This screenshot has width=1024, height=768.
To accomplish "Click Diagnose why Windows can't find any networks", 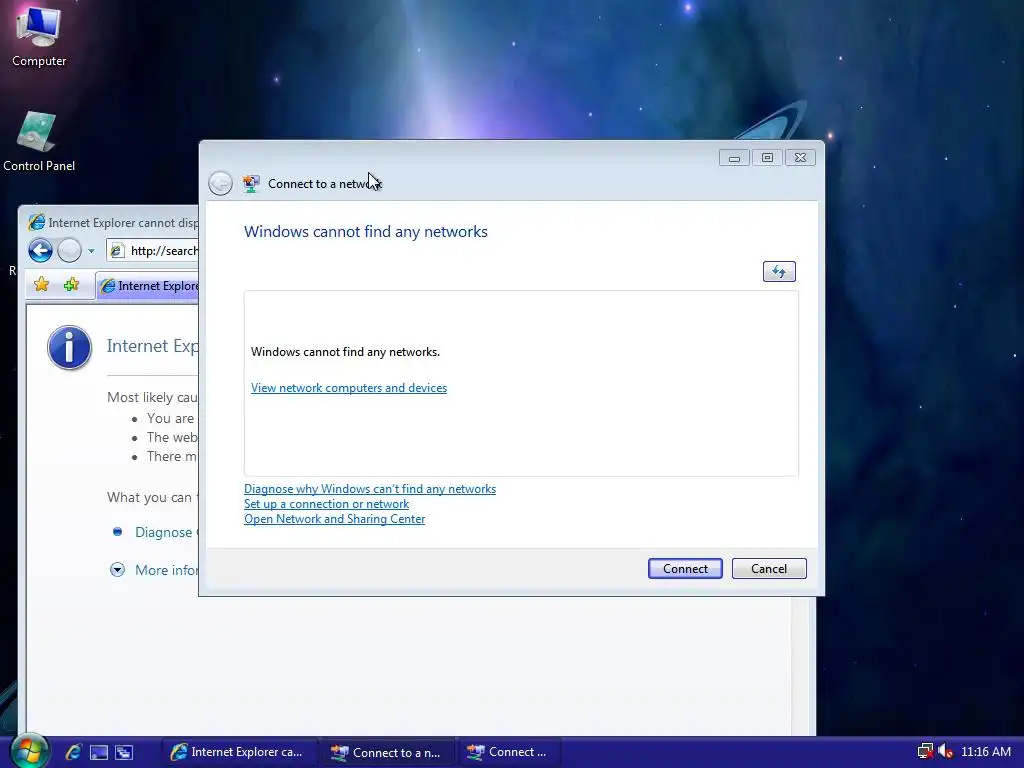I will [x=370, y=489].
